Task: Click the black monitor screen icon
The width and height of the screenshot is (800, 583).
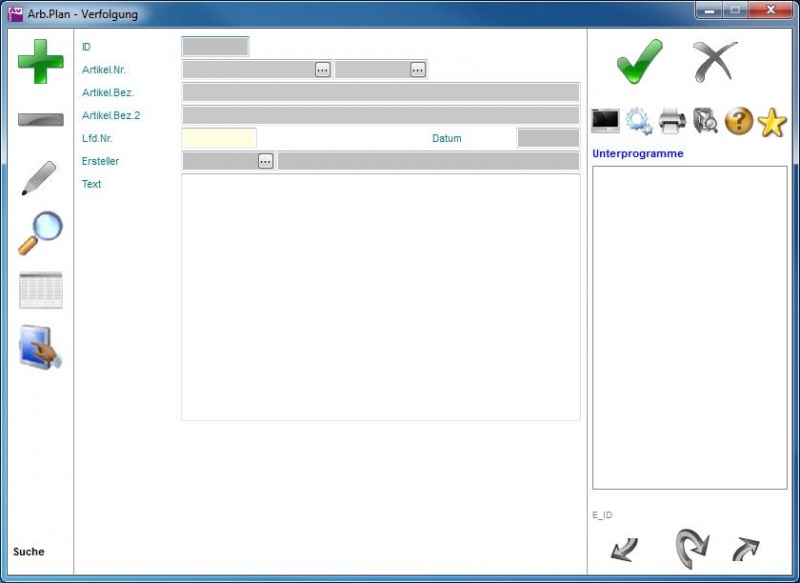Action: pyautogui.click(x=605, y=121)
